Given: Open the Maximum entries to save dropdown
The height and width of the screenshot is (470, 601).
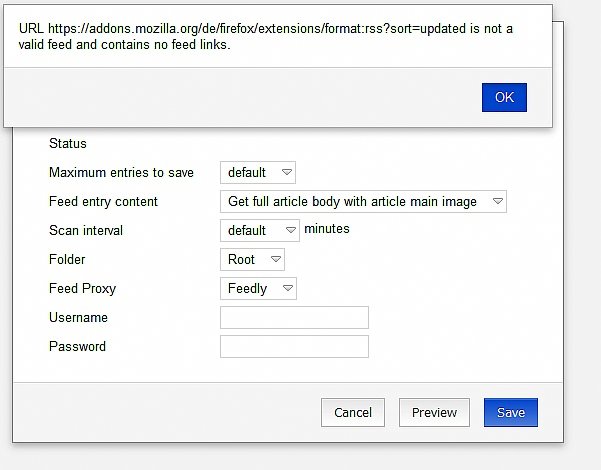Looking at the screenshot, I should (x=258, y=173).
